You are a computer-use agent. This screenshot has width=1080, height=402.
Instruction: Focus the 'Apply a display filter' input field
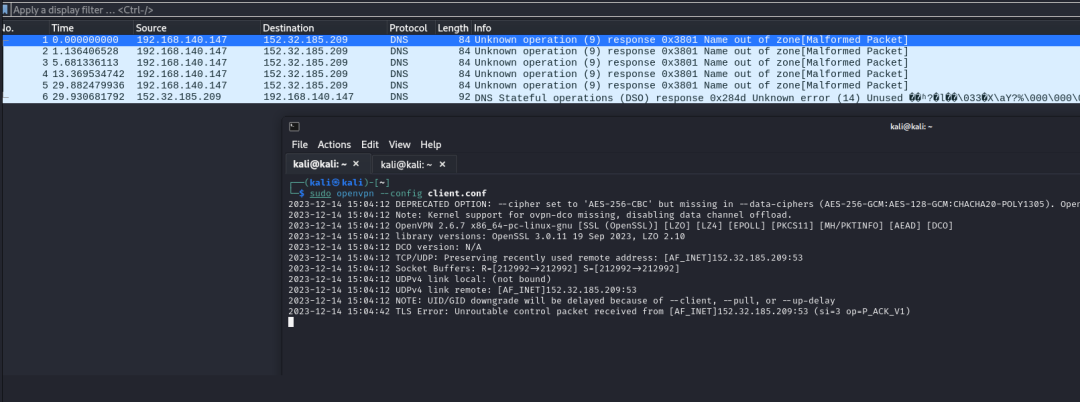(544, 10)
